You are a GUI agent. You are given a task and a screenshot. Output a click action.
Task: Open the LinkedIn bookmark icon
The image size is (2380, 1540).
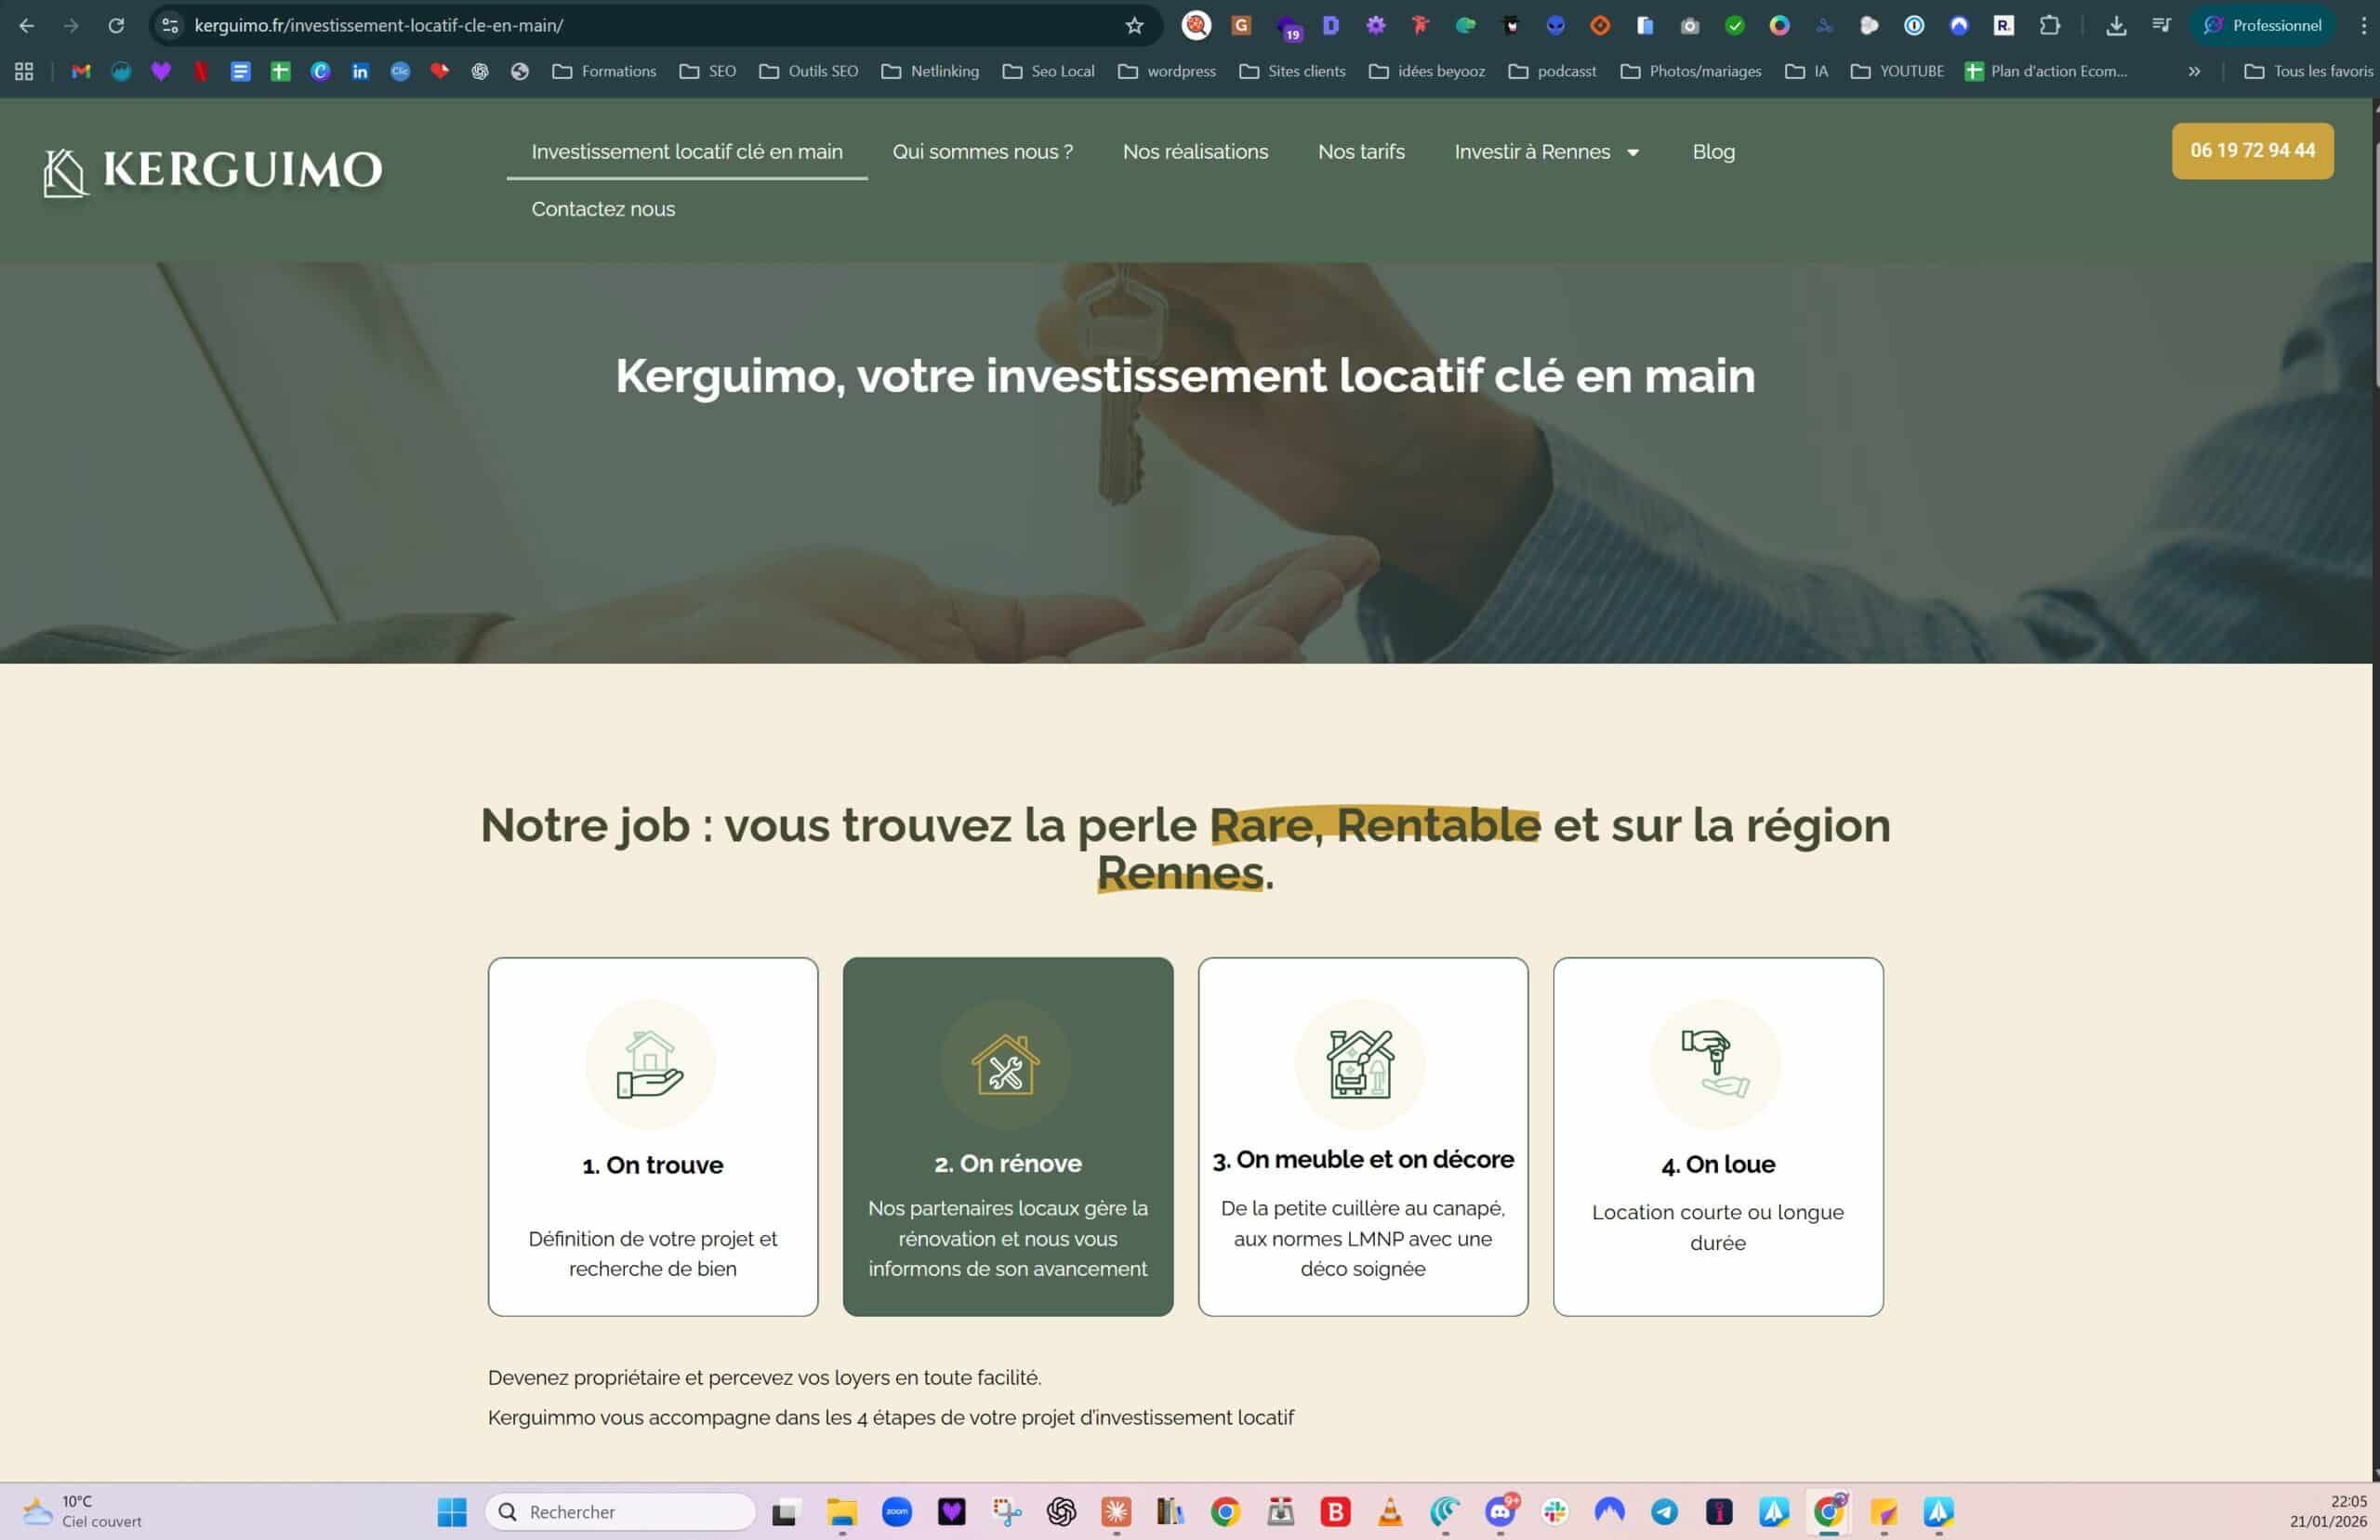click(x=360, y=71)
